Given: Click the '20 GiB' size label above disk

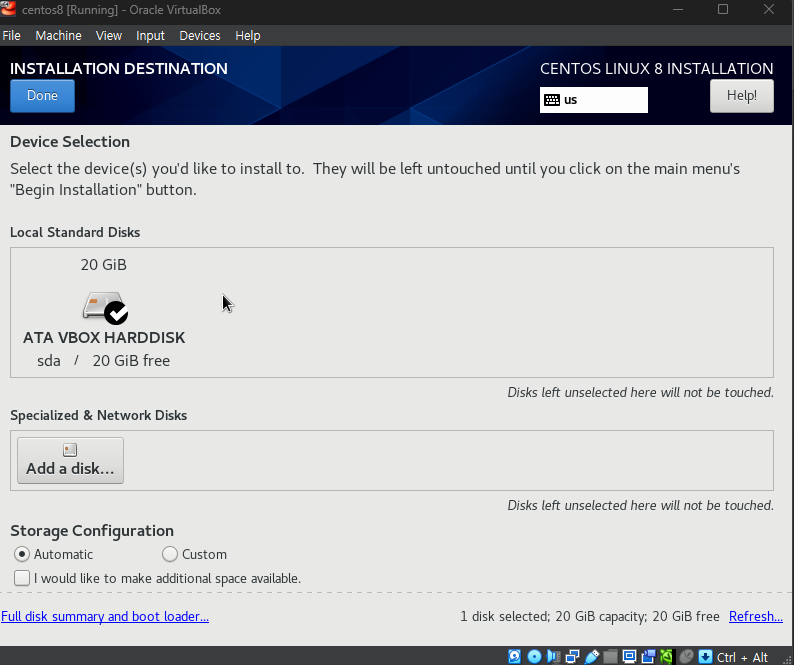Looking at the screenshot, I should click(x=103, y=265).
